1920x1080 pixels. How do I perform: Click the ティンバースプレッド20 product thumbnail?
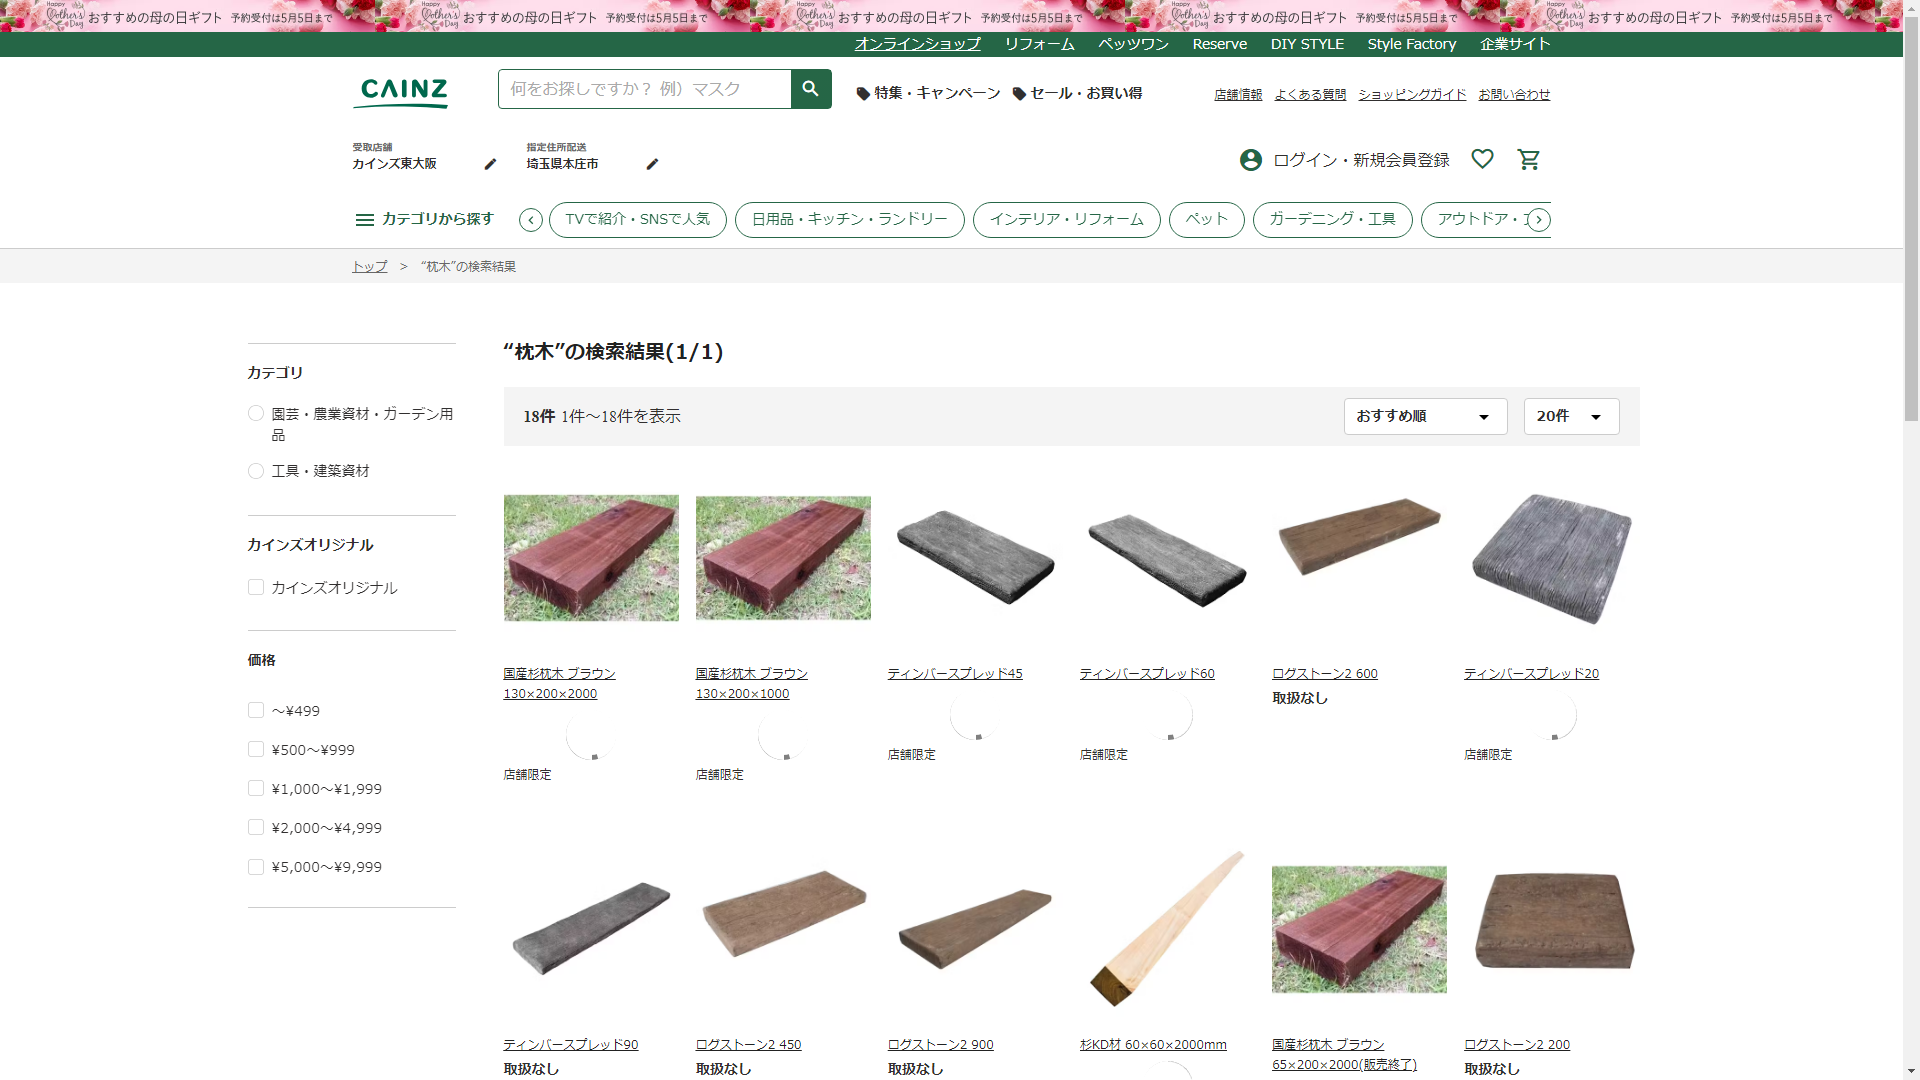(x=1551, y=558)
